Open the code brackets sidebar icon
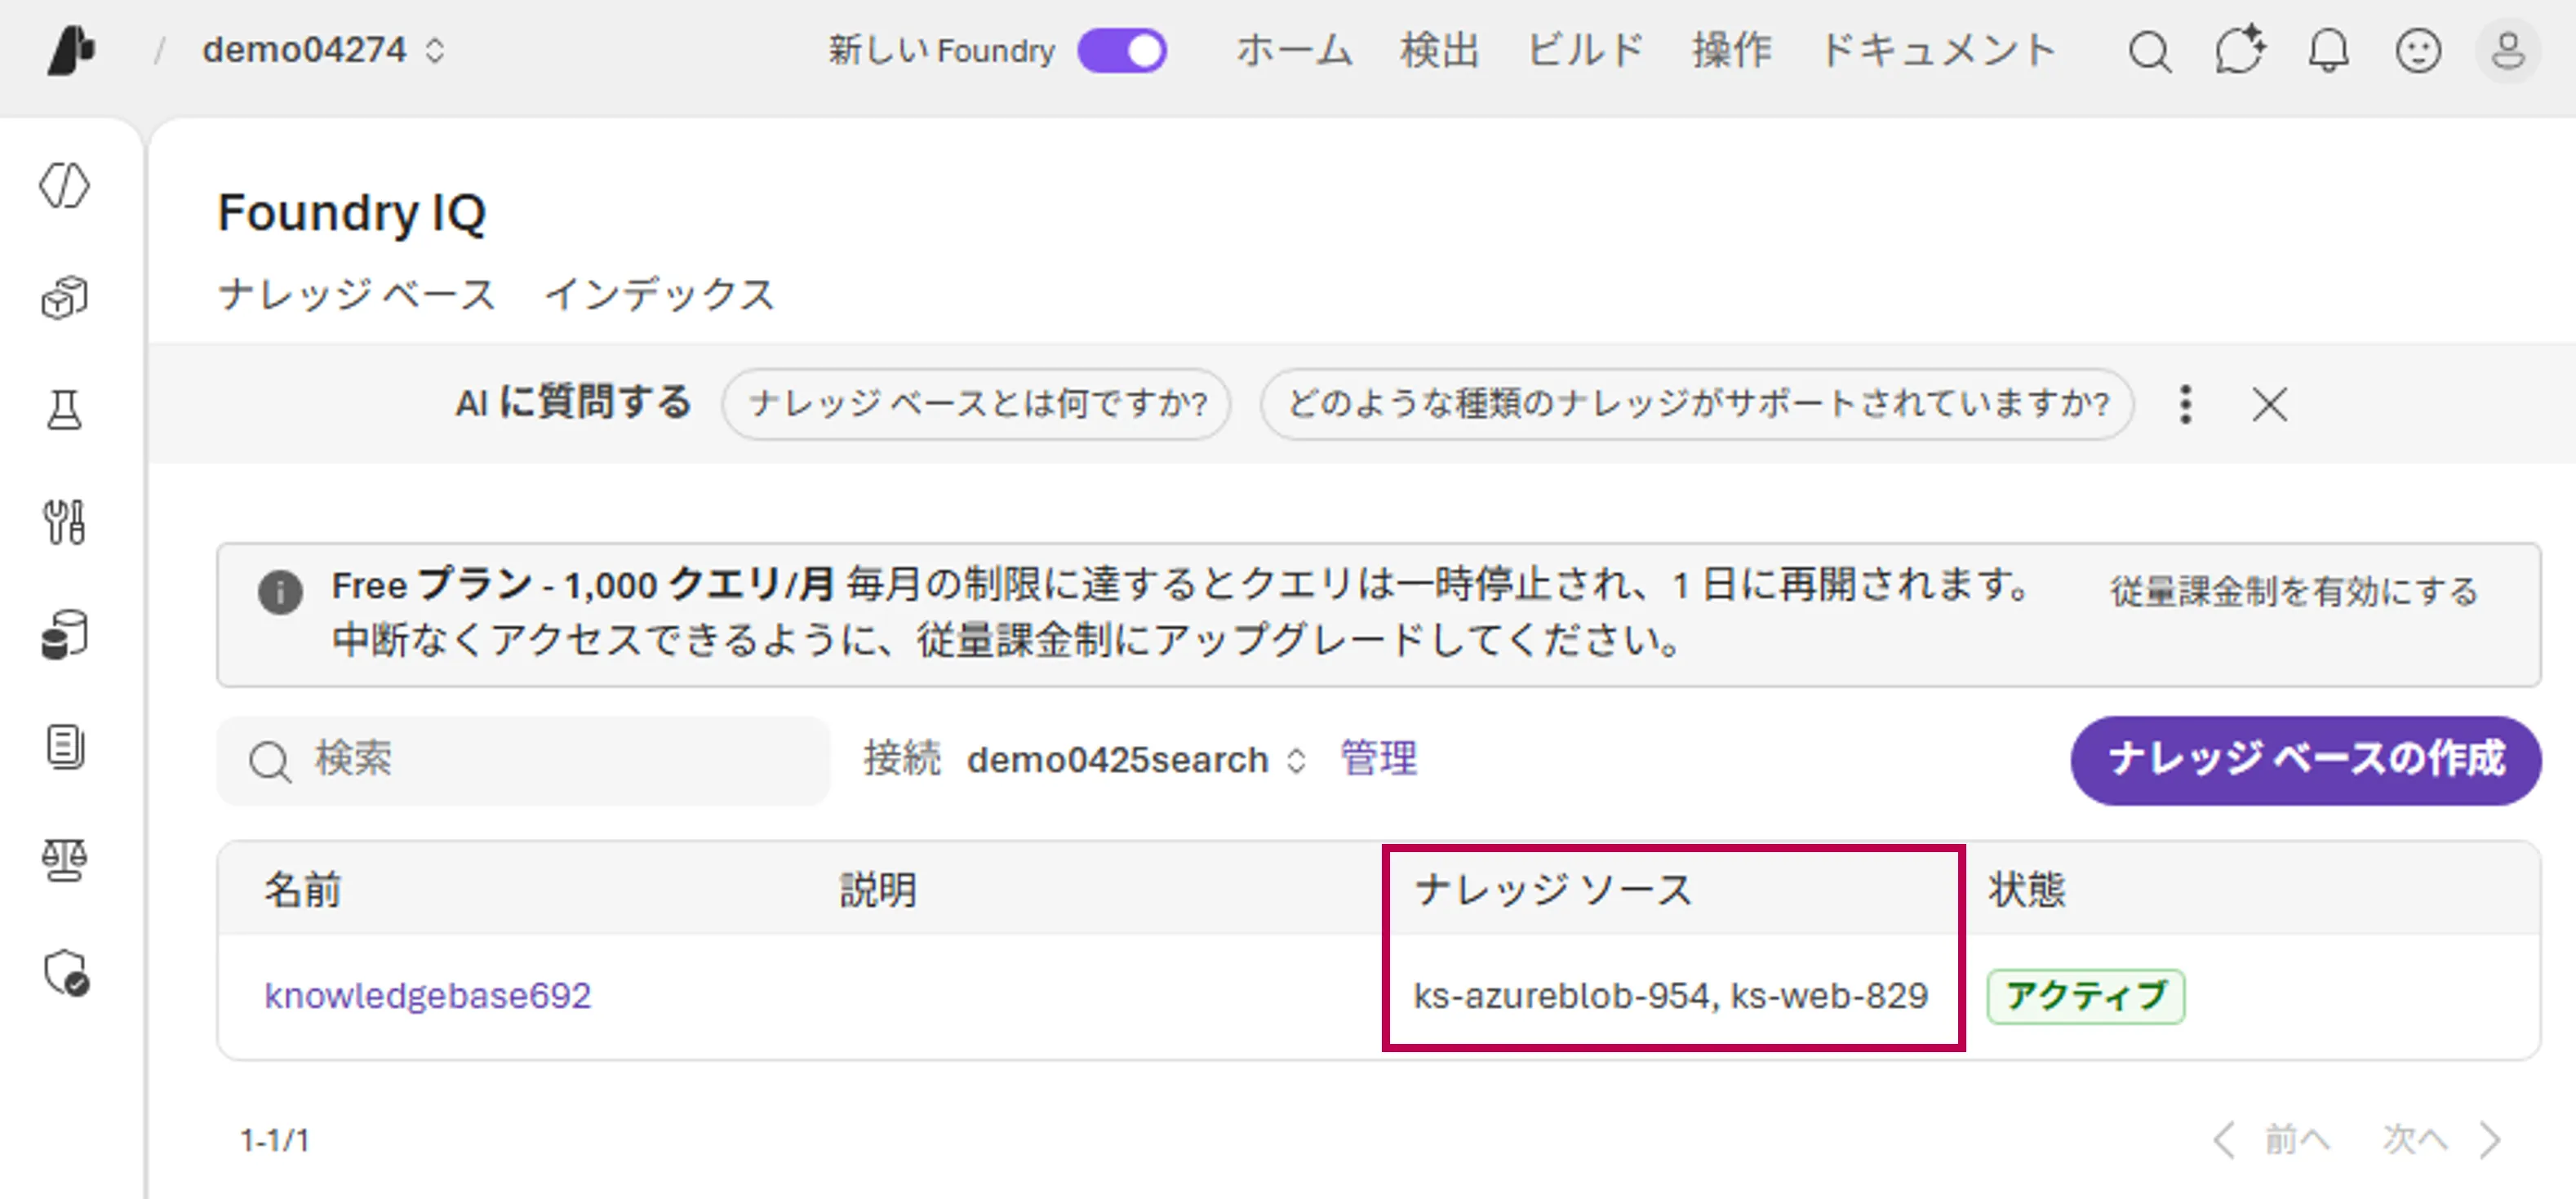Viewport: 2576px width, 1199px height. point(65,186)
